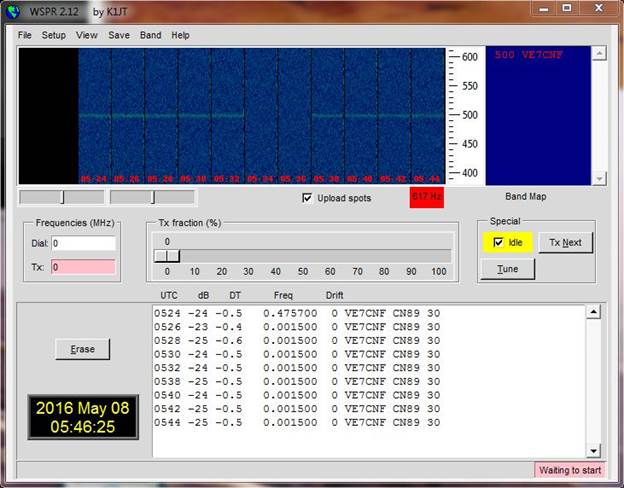Viewport: 624px width, 488px height.
Task: Click the Tx fraction slider handle
Action: coord(166,256)
